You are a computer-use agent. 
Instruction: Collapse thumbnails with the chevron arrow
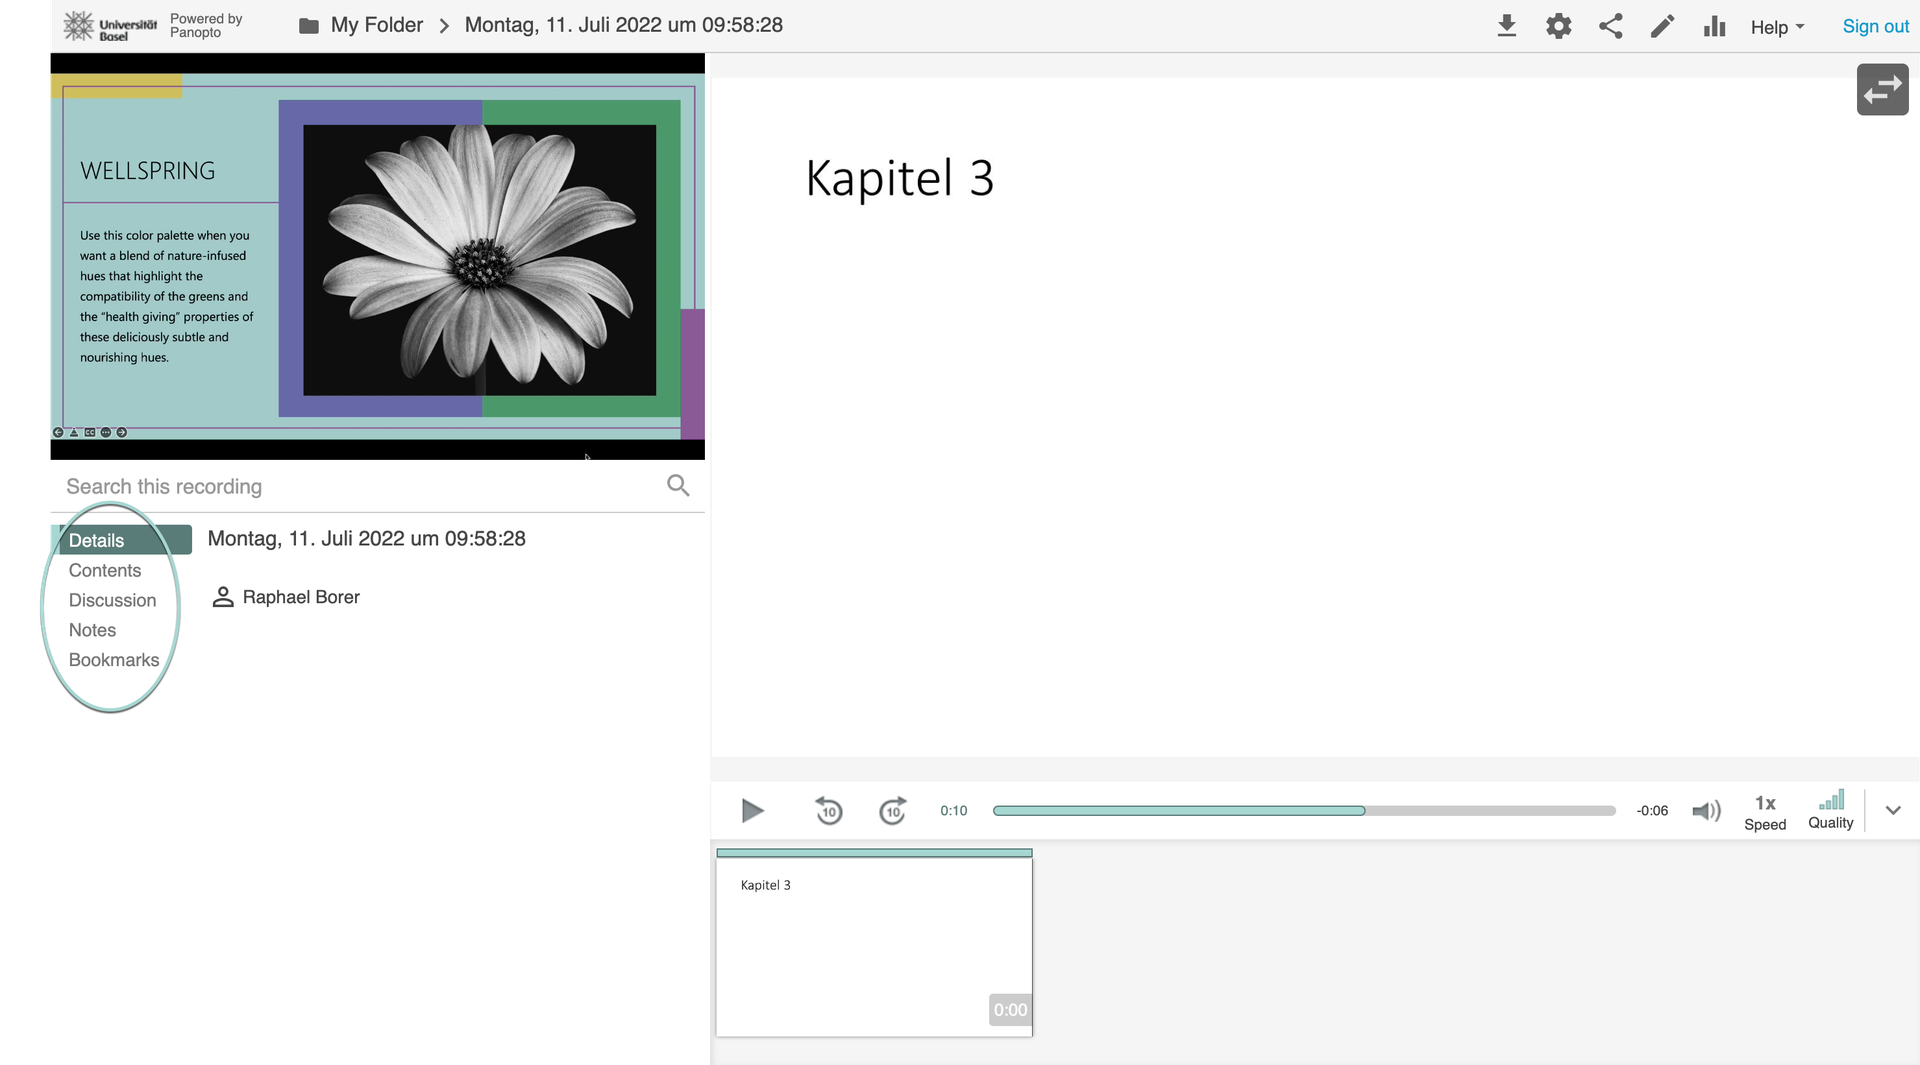1892,810
